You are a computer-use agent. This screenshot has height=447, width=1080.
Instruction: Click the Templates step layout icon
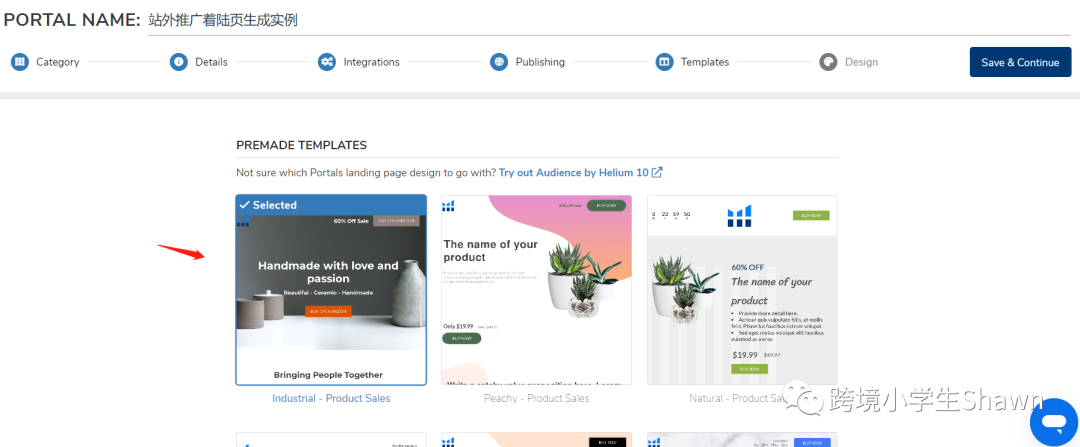click(665, 62)
